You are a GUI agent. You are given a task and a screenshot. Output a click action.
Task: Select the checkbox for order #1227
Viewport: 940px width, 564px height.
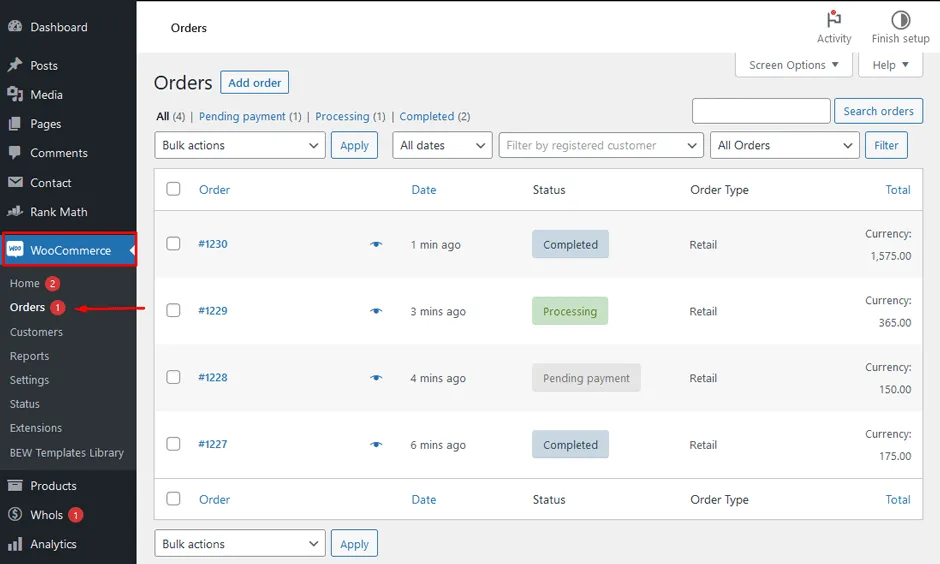pyautogui.click(x=173, y=444)
